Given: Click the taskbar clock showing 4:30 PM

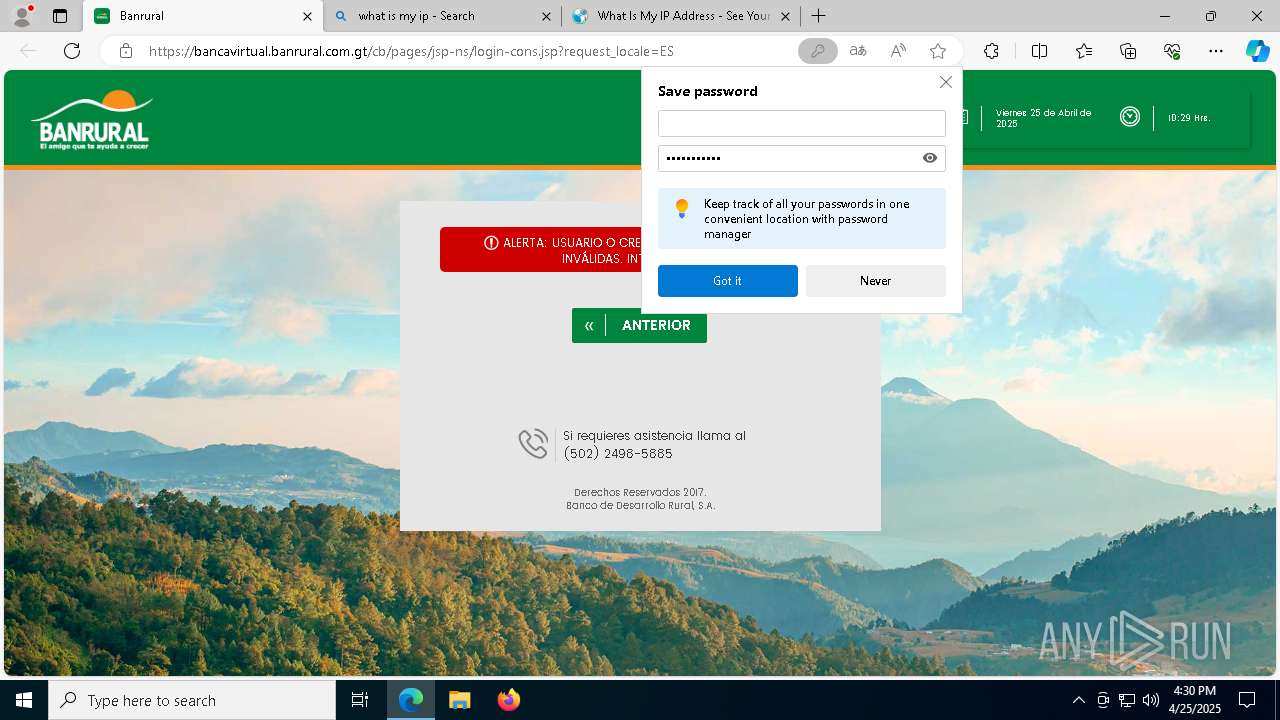Looking at the screenshot, I should (1195, 700).
